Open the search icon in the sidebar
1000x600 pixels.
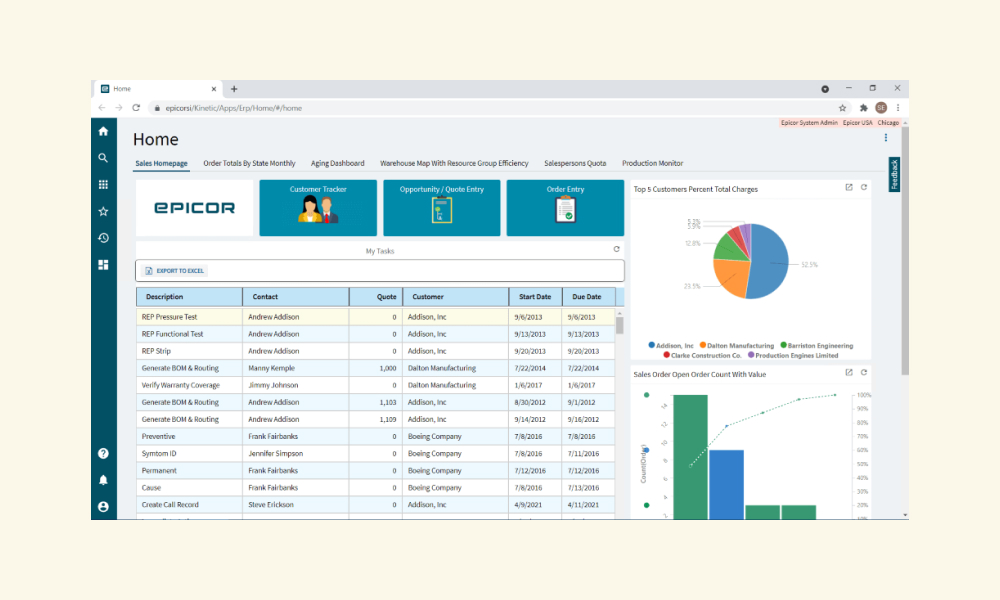(103, 158)
